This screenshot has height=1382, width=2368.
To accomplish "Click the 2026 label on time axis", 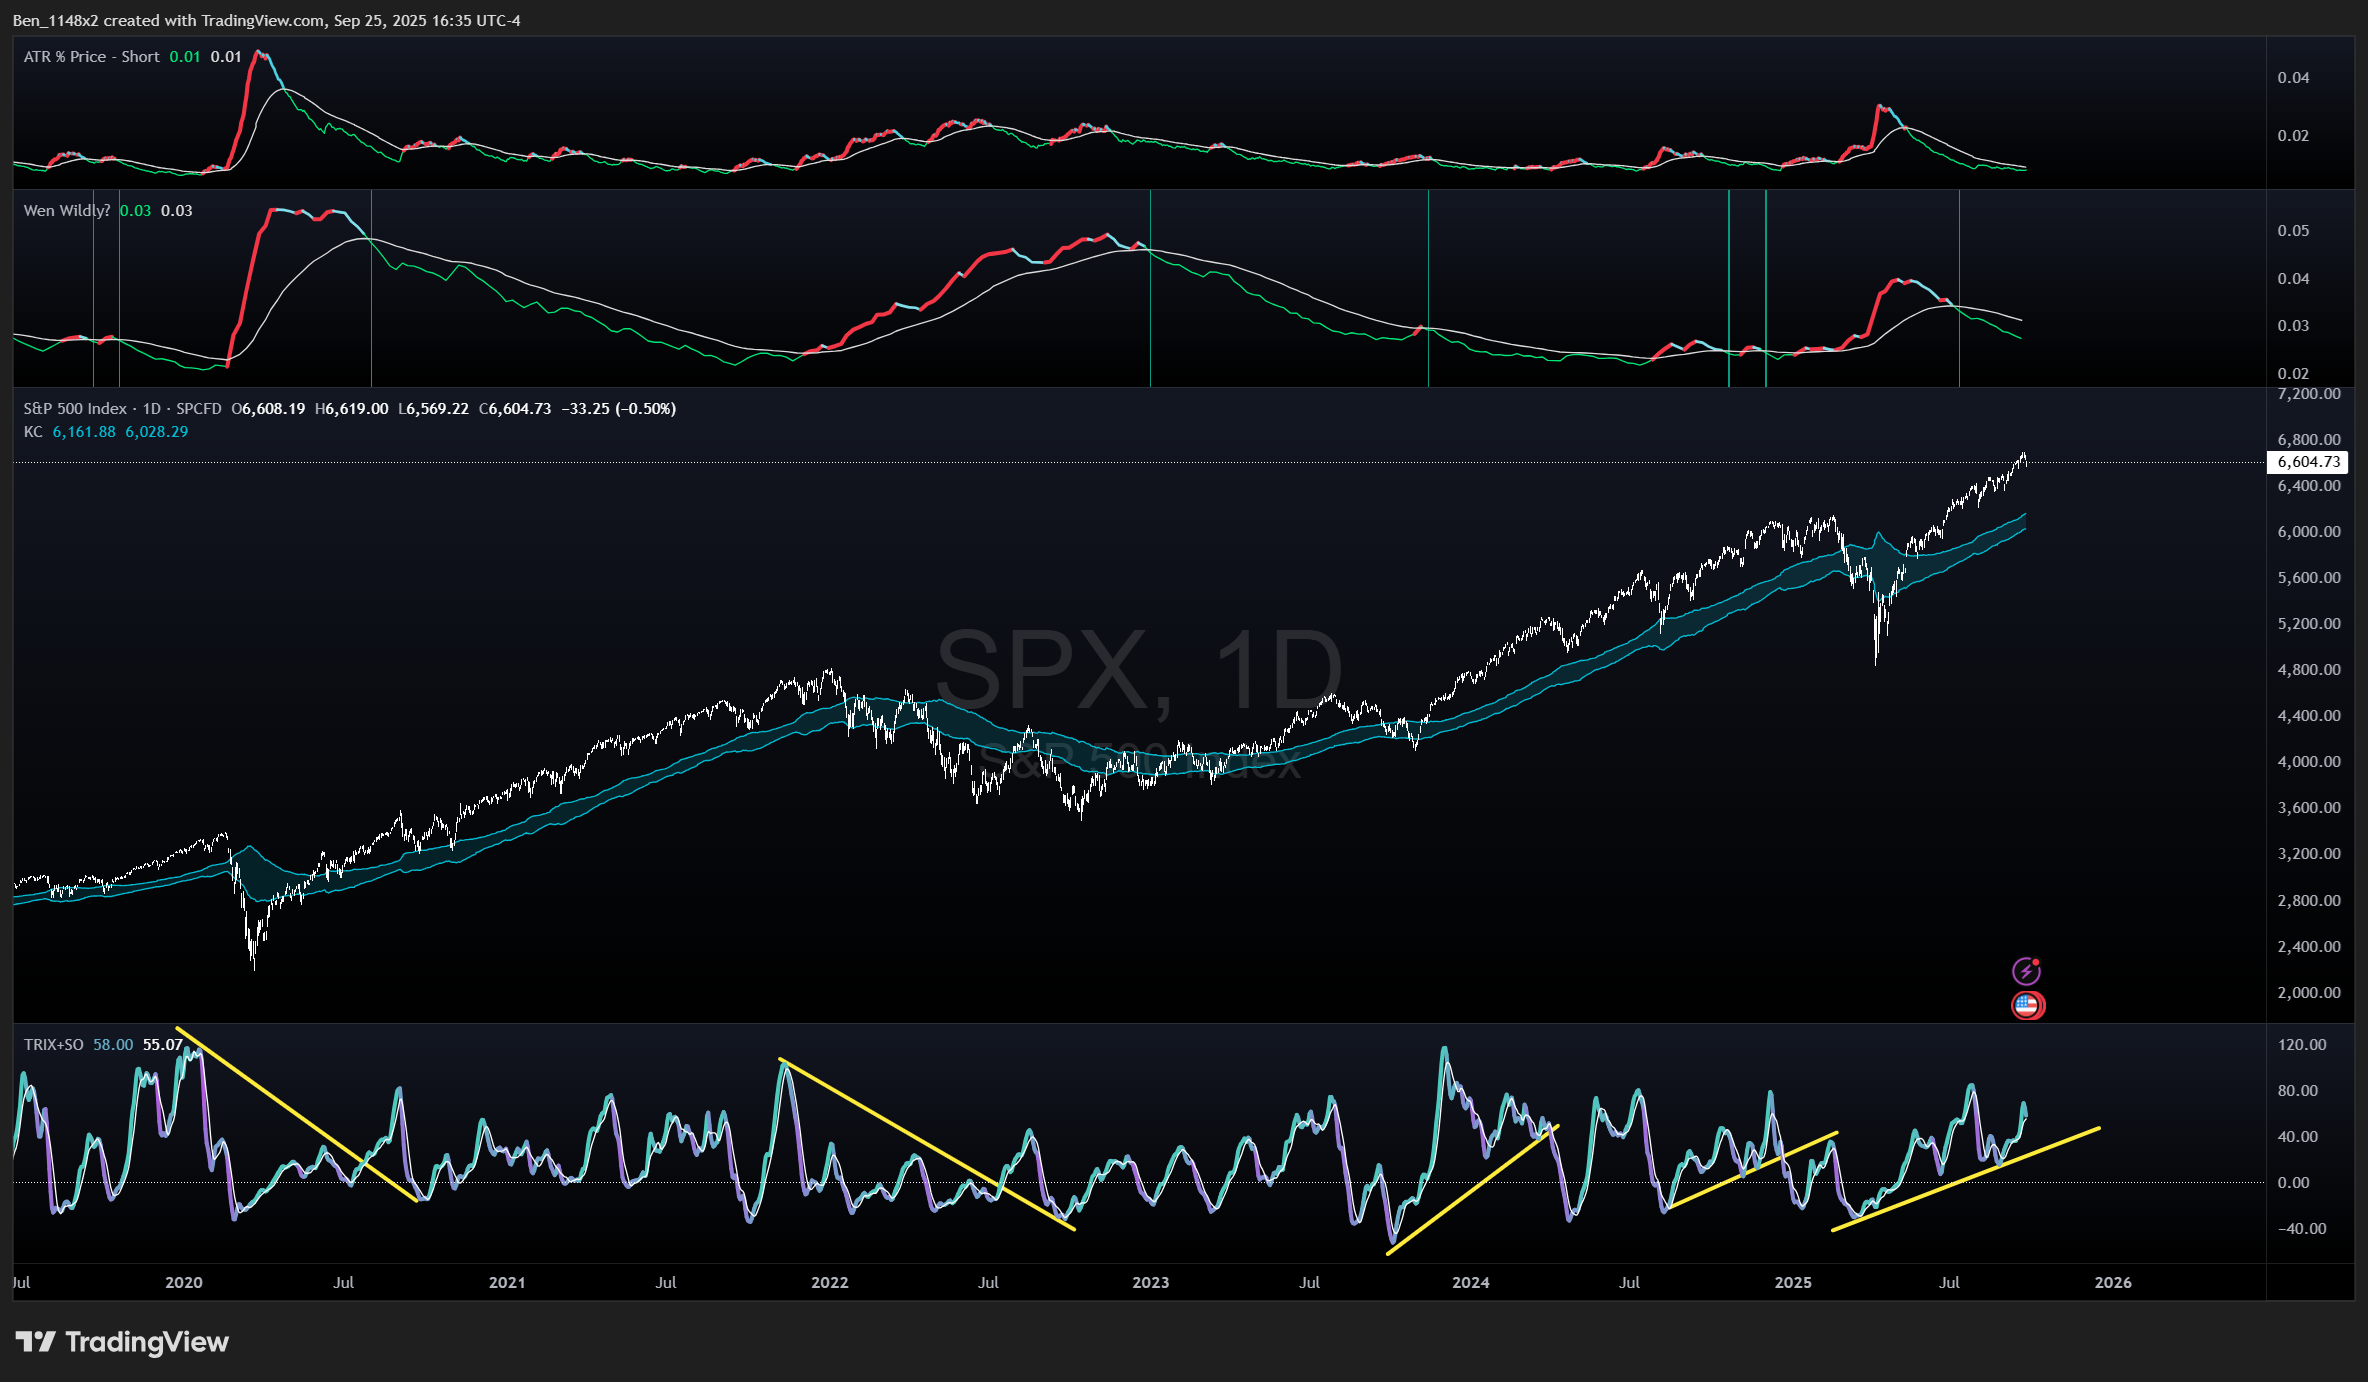I will (x=2112, y=1282).
